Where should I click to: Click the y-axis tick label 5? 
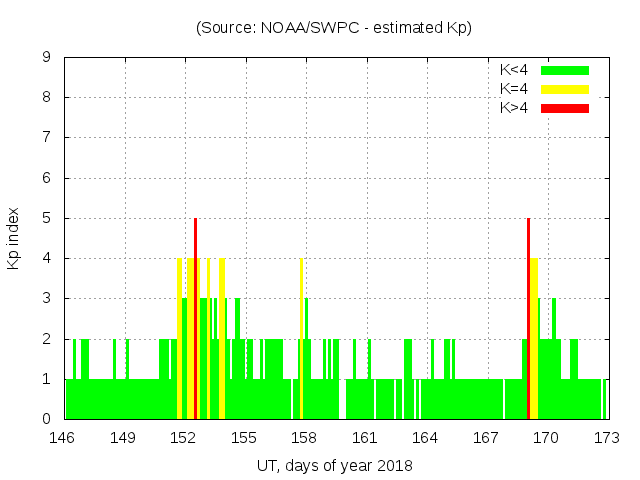point(46,218)
